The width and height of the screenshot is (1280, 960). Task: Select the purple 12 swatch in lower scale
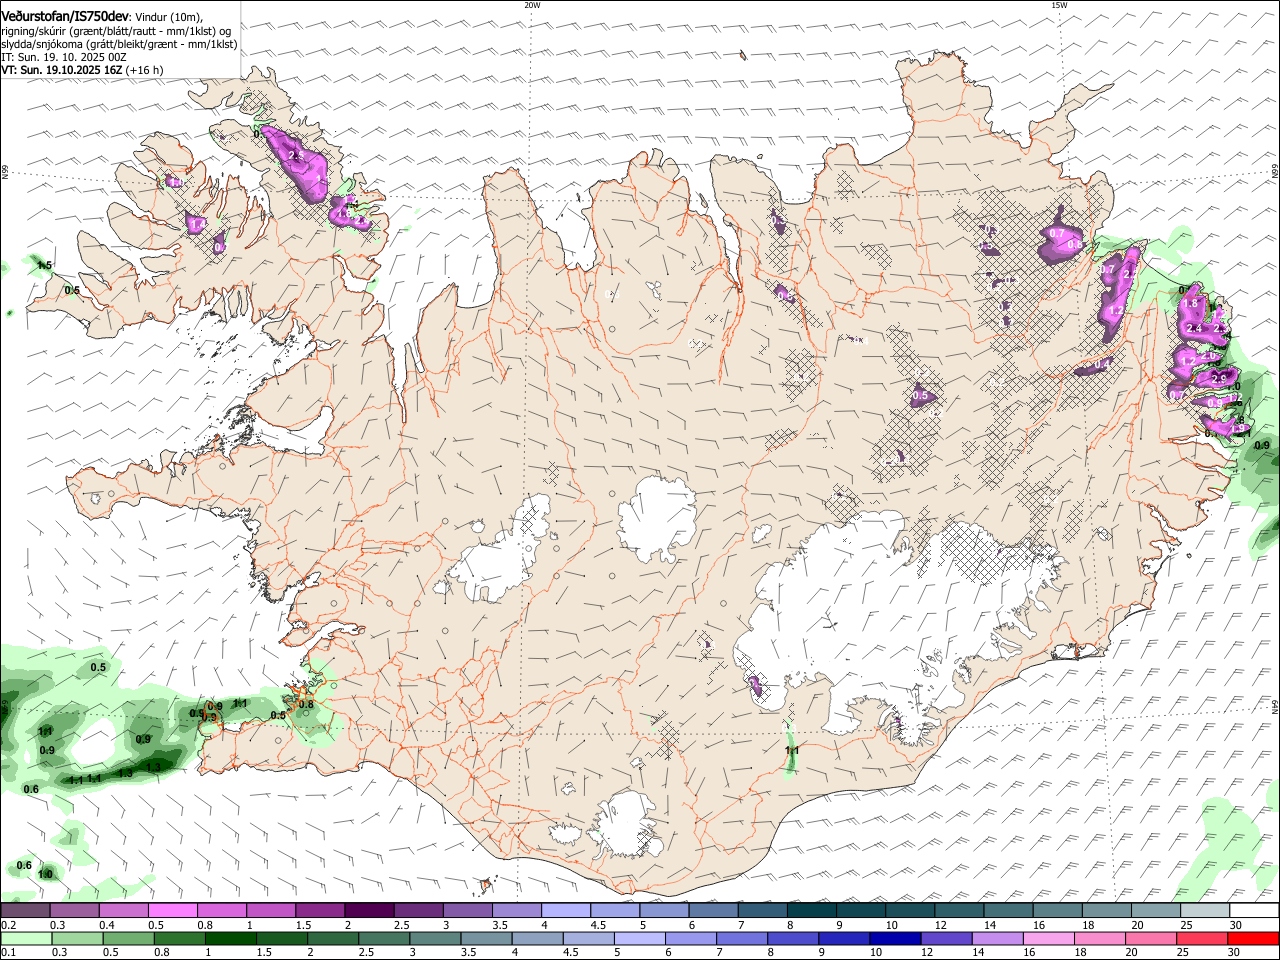click(947, 938)
